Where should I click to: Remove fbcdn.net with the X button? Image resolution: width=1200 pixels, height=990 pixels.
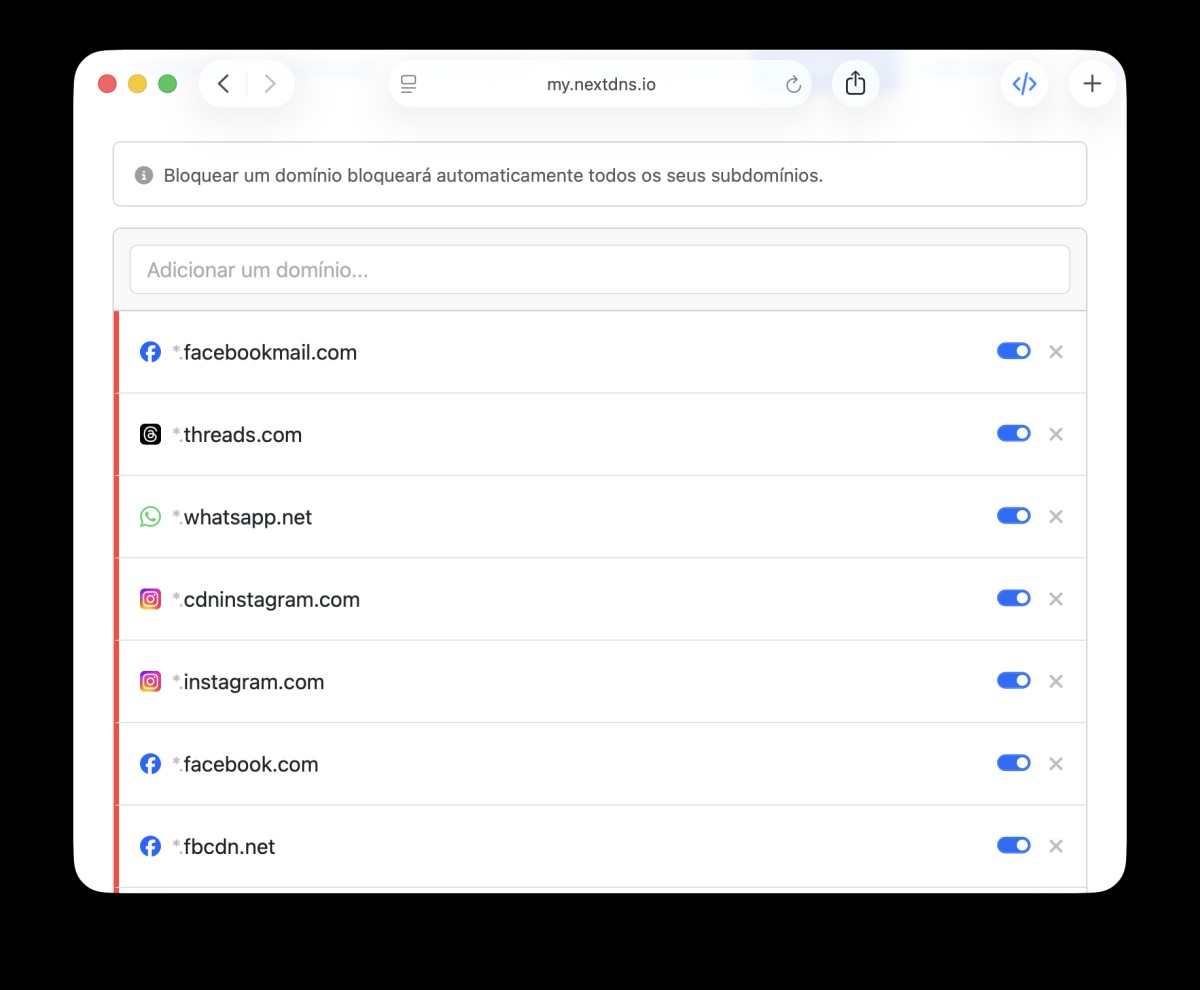point(1055,846)
